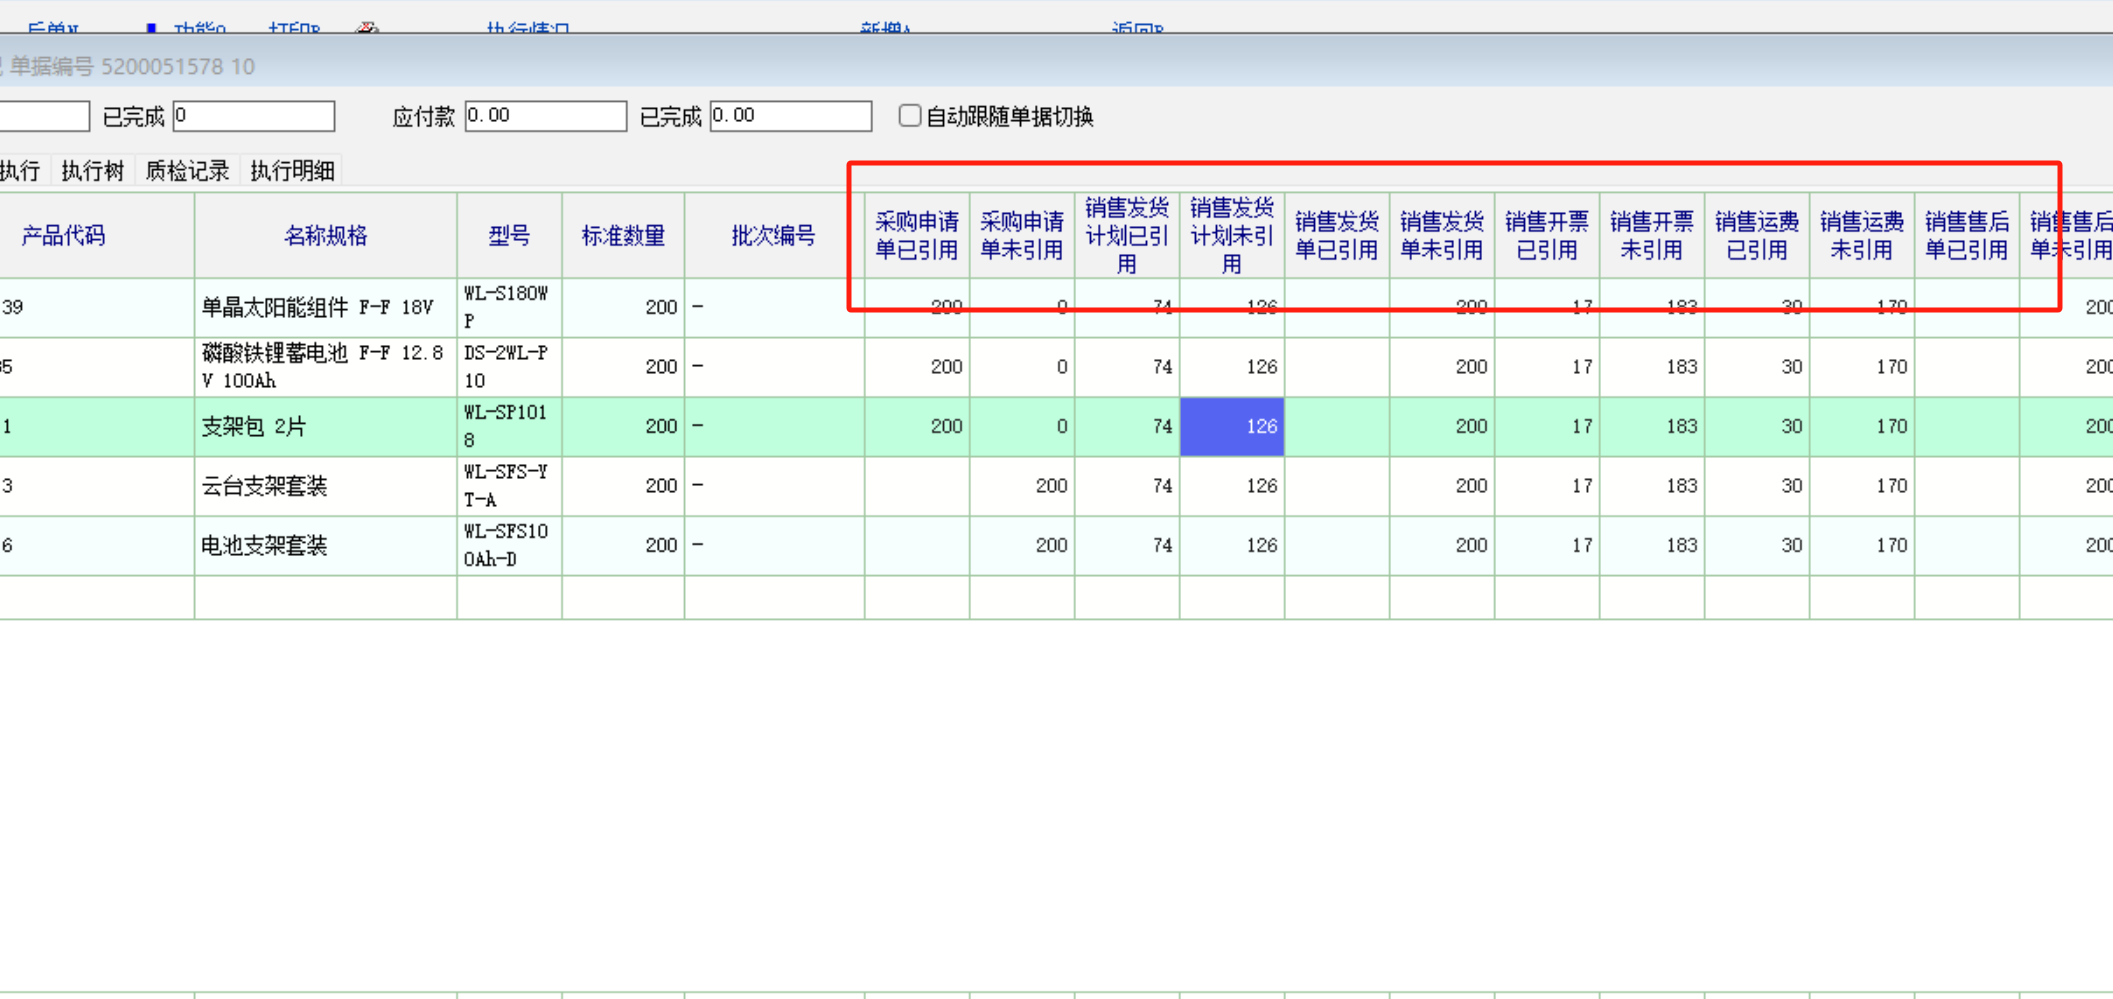Click the 销售开票已引用 column header

(x=1546, y=236)
